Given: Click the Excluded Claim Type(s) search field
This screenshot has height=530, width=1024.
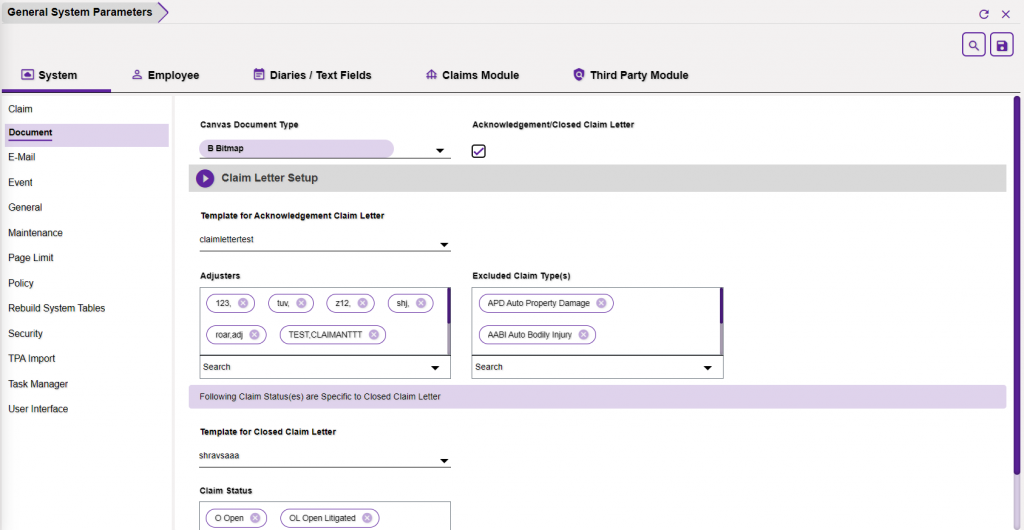Looking at the screenshot, I should [x=585, y=367].
